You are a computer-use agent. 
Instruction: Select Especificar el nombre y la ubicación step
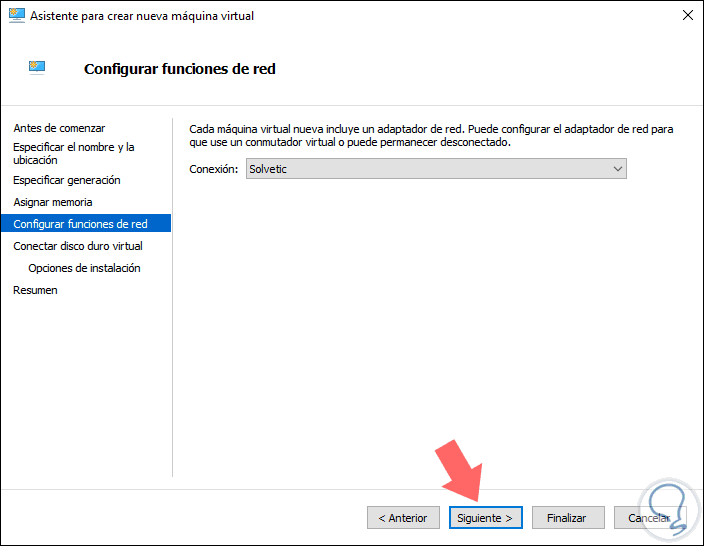(73, 153)
